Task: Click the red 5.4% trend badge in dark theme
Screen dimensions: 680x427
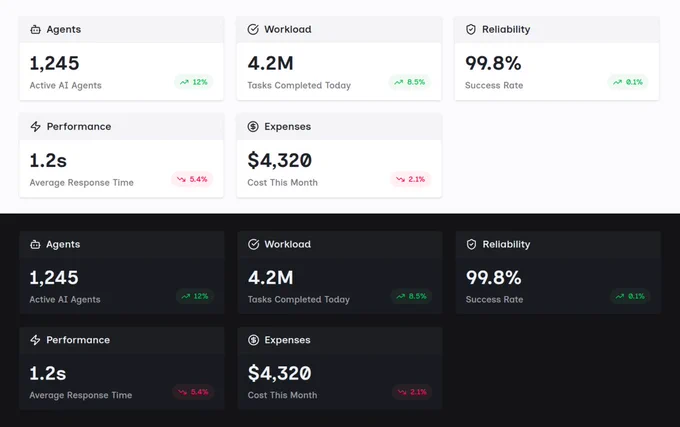Action: coord(193,392)
